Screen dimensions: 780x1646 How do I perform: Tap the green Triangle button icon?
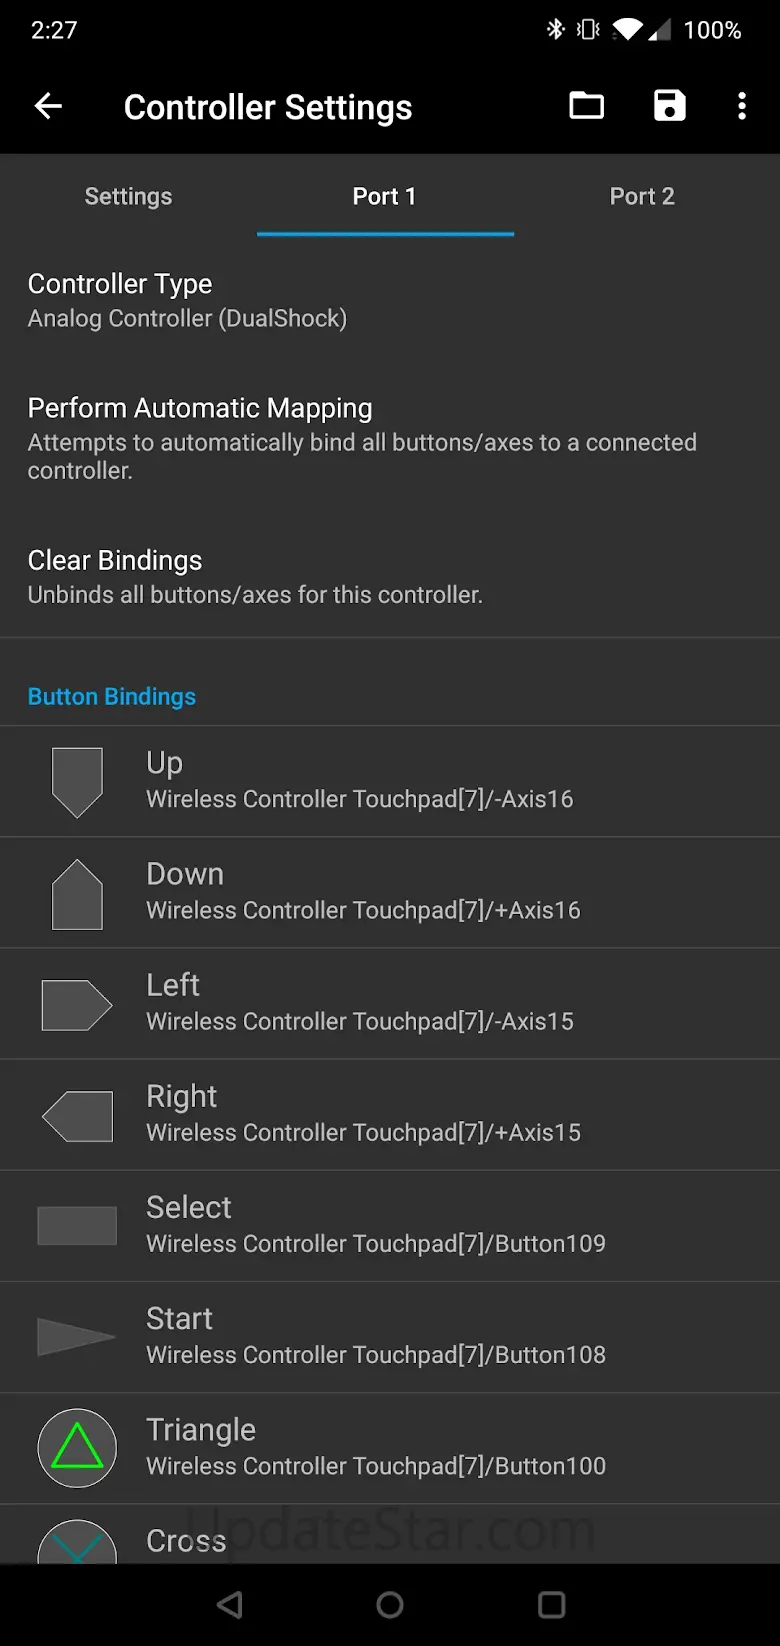click(x=77, y=1448)
